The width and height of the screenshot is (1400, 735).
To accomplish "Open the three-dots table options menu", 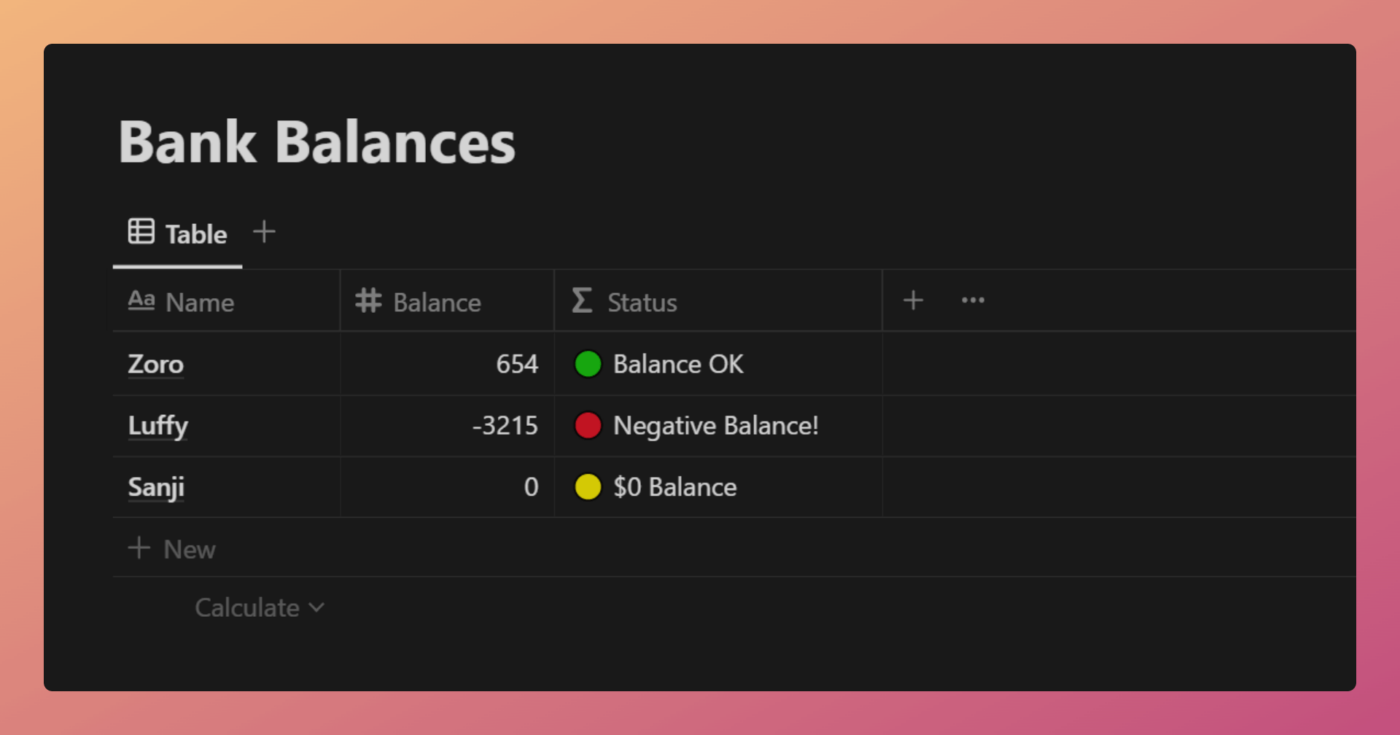I will click(x=972, y=301).
